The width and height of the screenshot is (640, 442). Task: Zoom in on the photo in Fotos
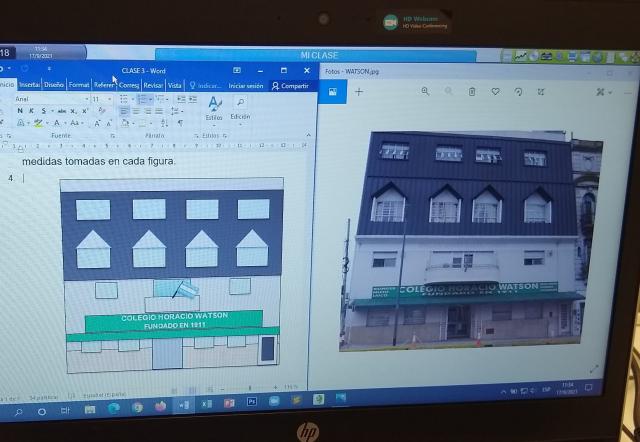[x=425, y=91]
